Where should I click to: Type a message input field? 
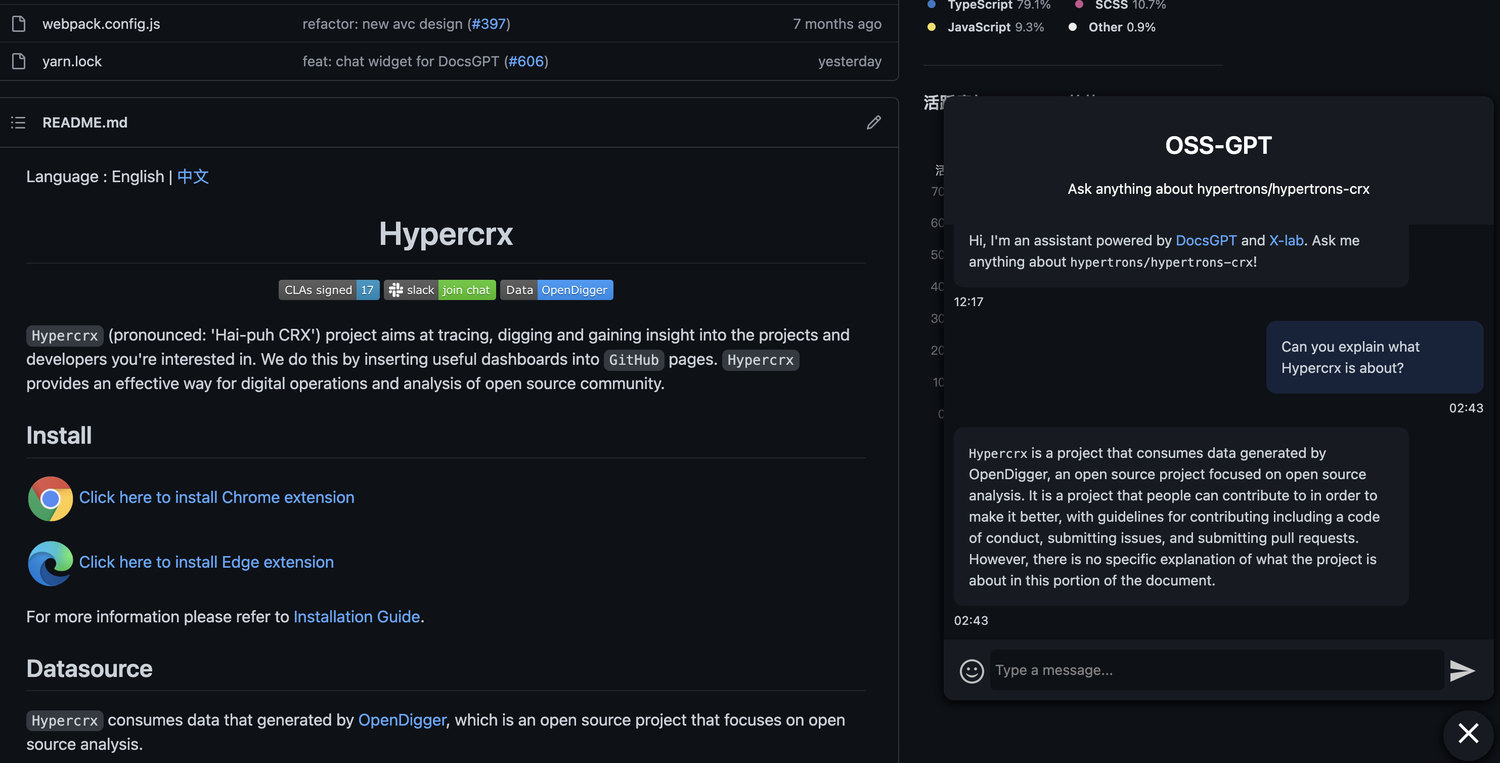coord(1217,670)
